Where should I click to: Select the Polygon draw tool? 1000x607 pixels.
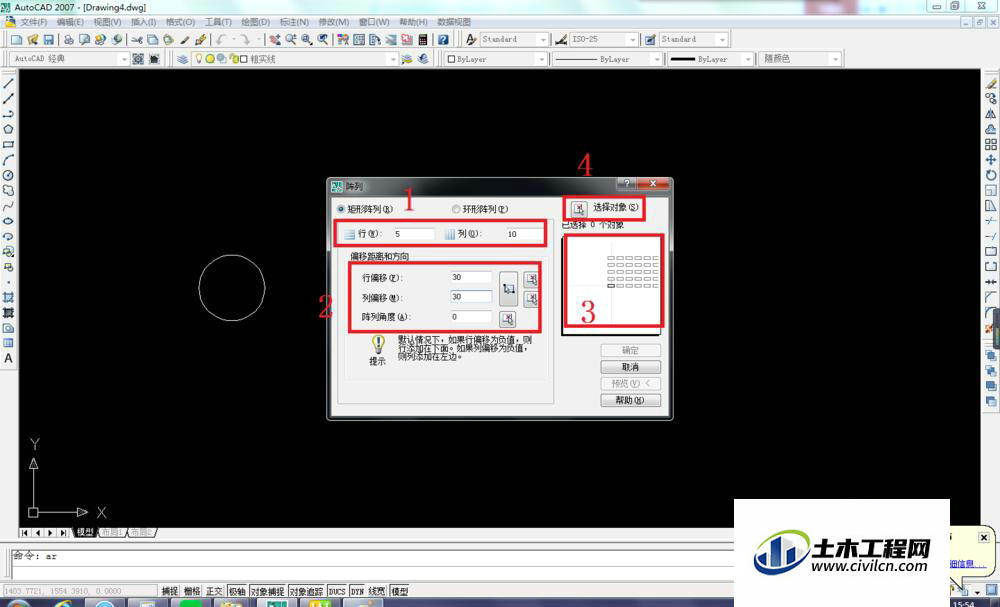[8, 129]
